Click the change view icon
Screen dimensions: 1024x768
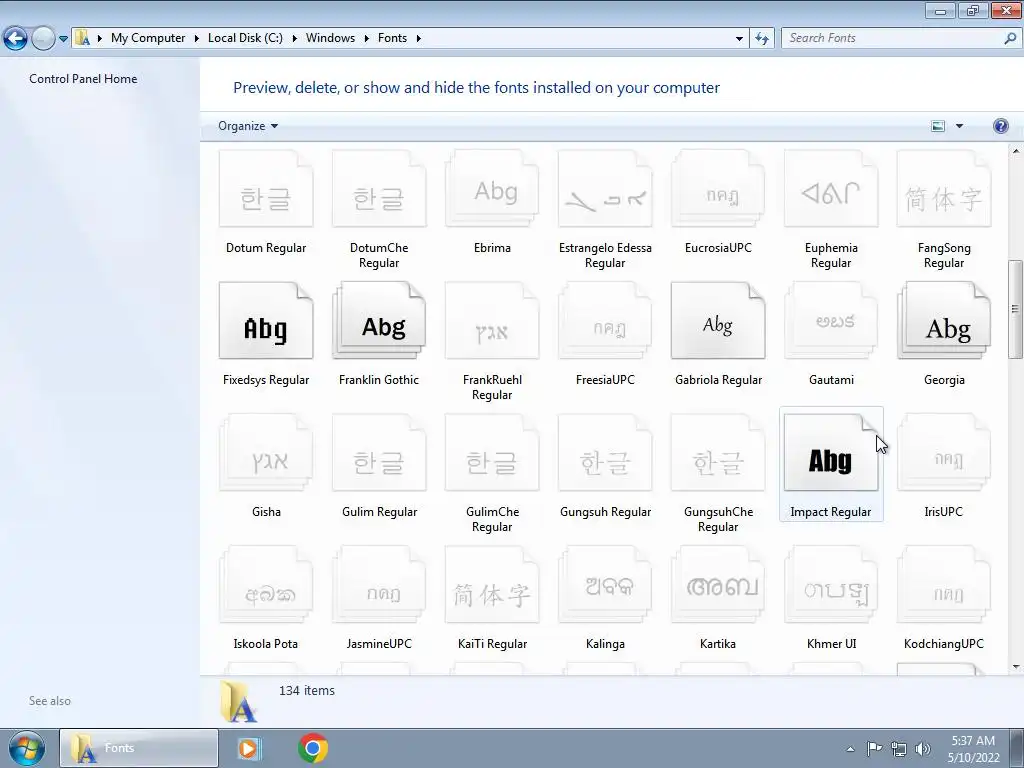tap(938, 126)
